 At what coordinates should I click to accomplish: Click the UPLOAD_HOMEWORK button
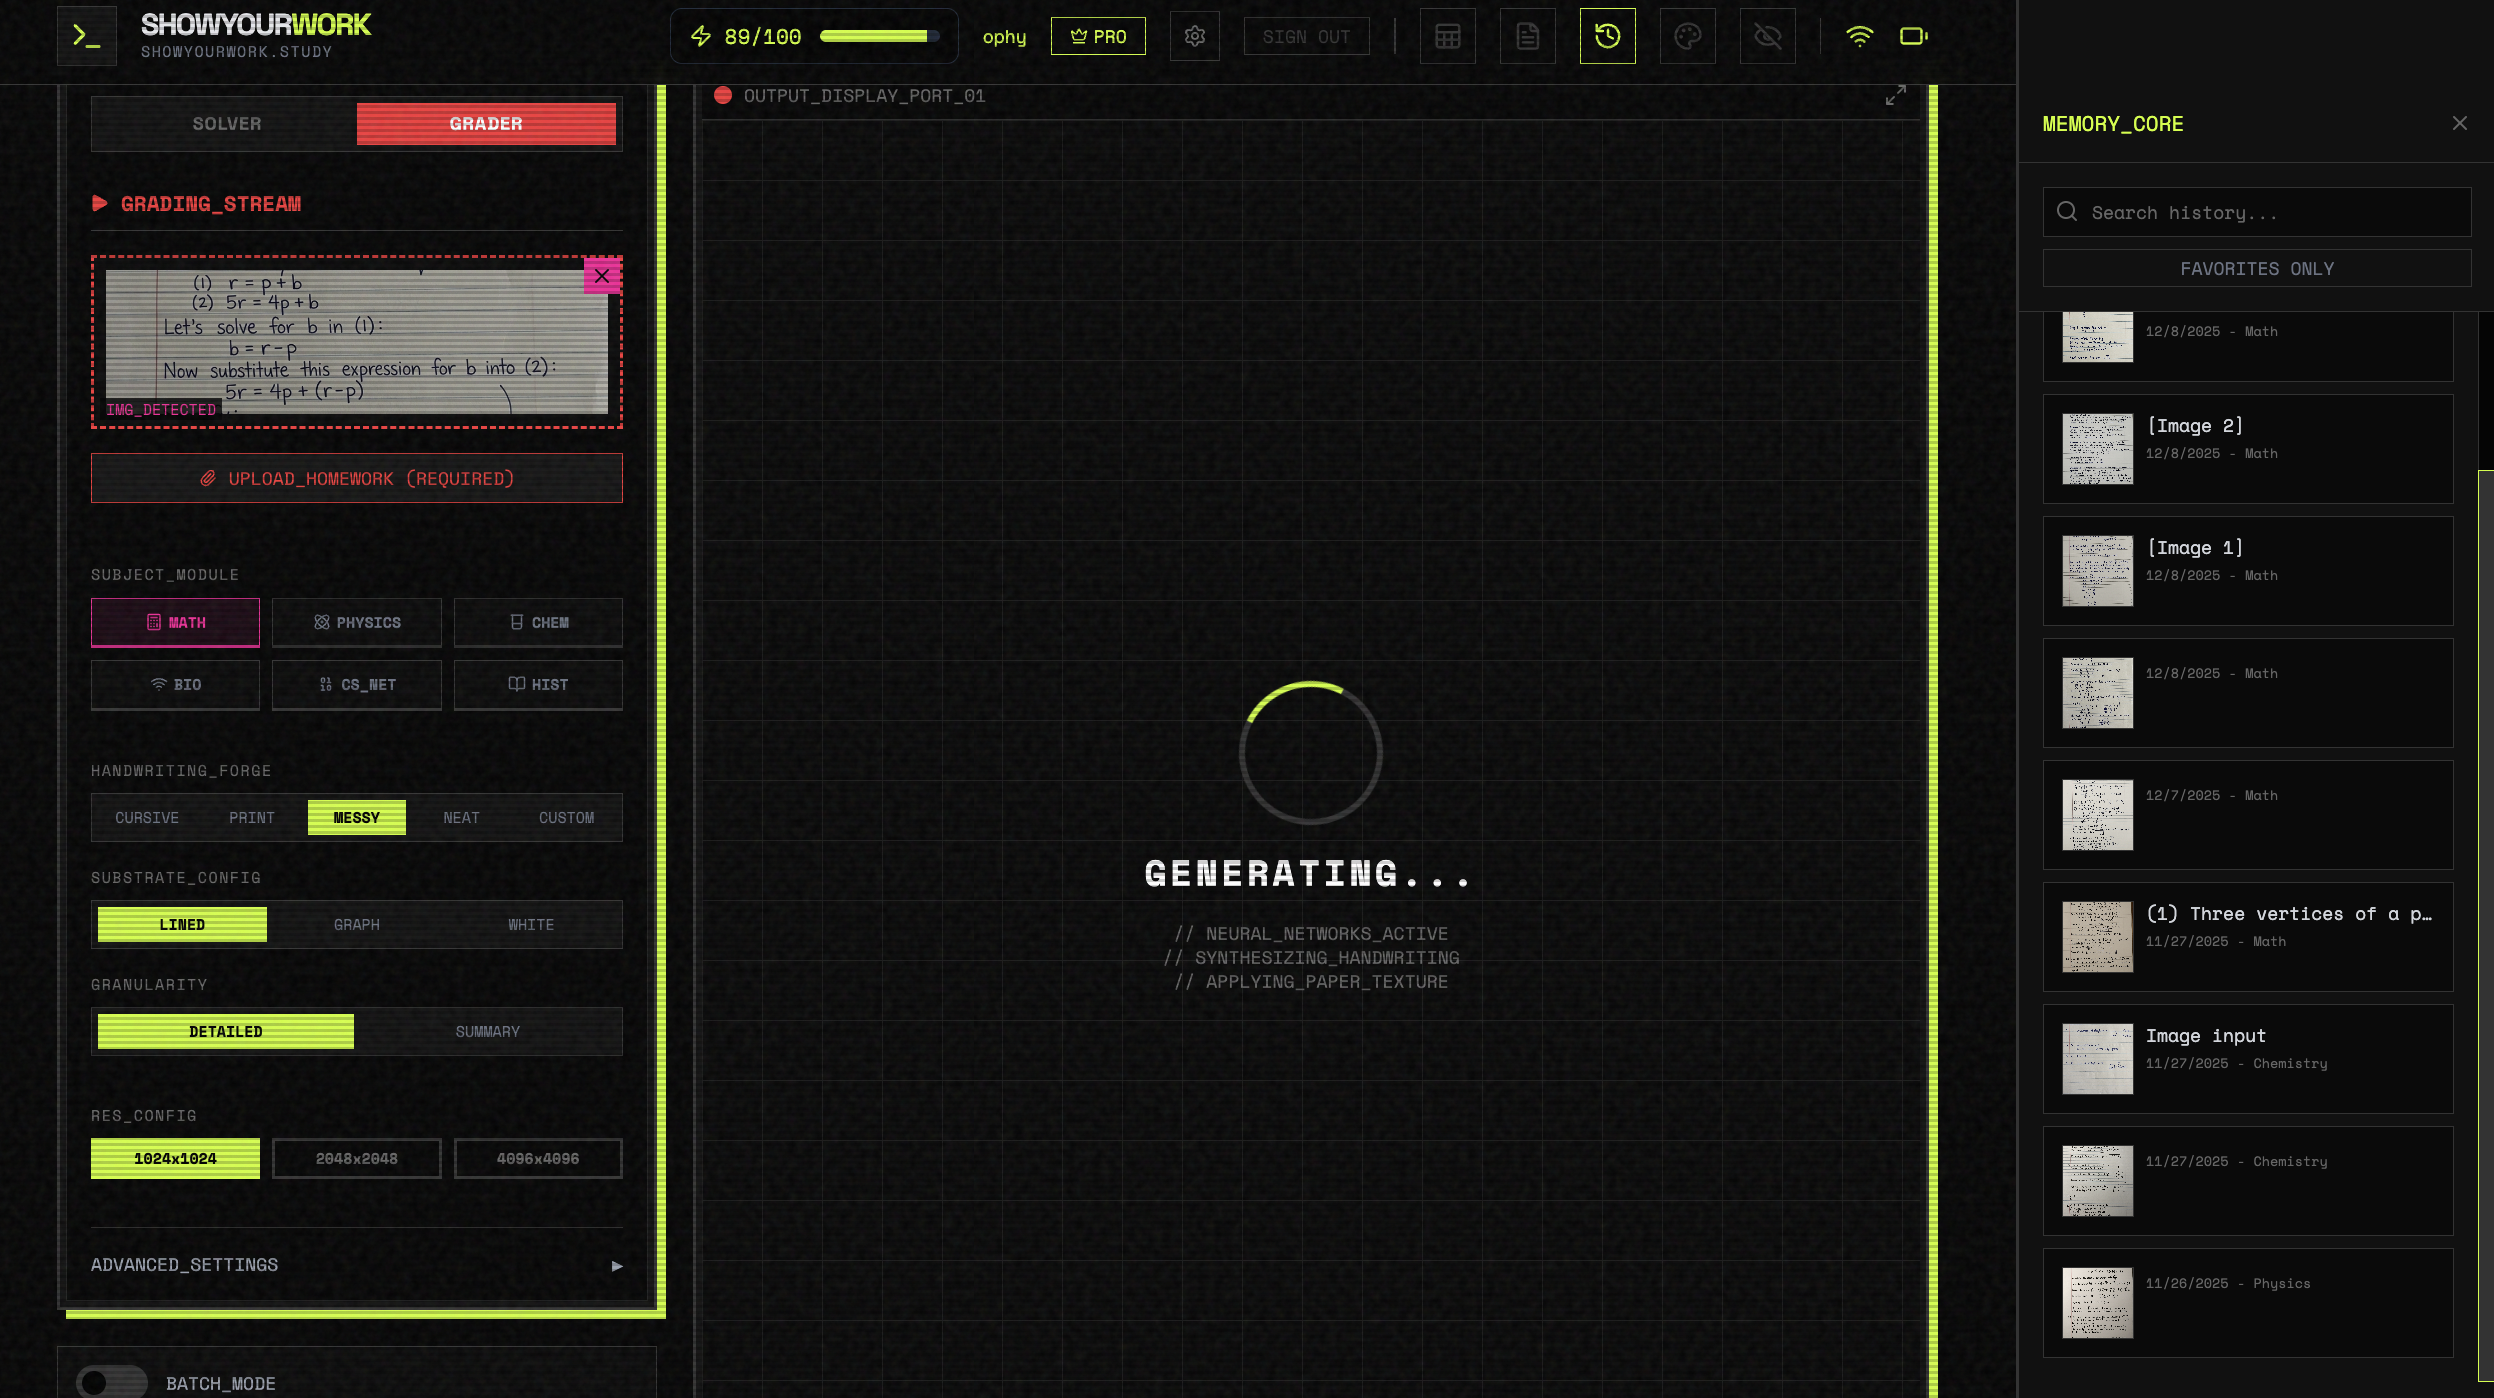click(356, 477)
